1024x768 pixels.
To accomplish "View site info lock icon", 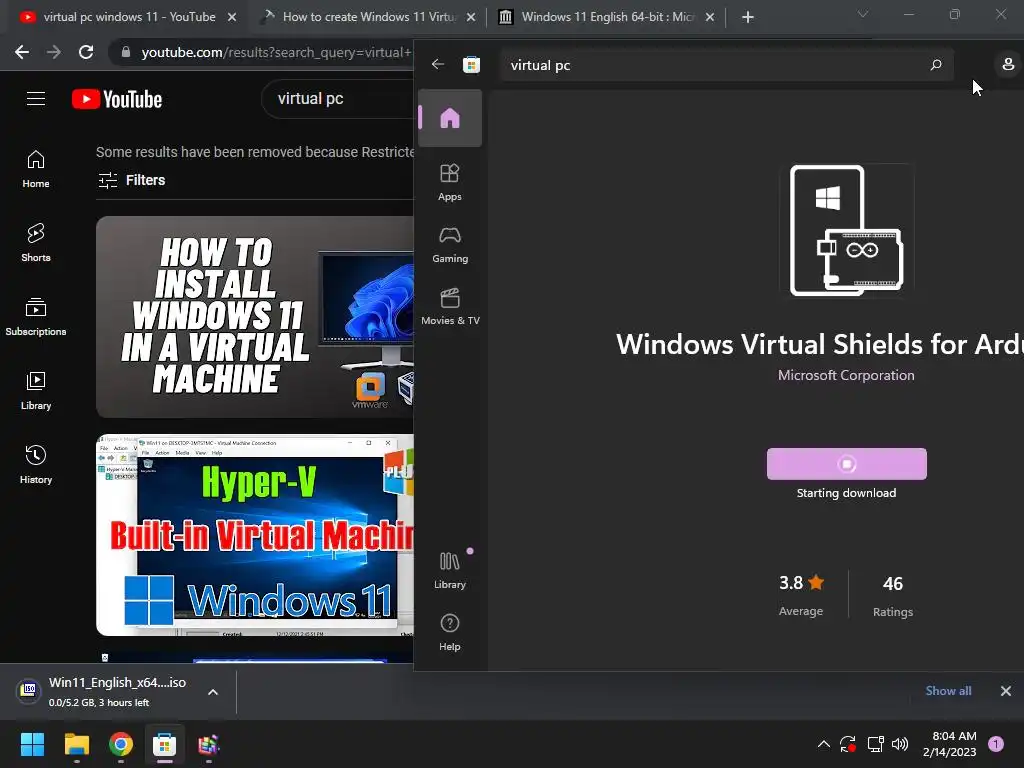I will tap(126, 52).
